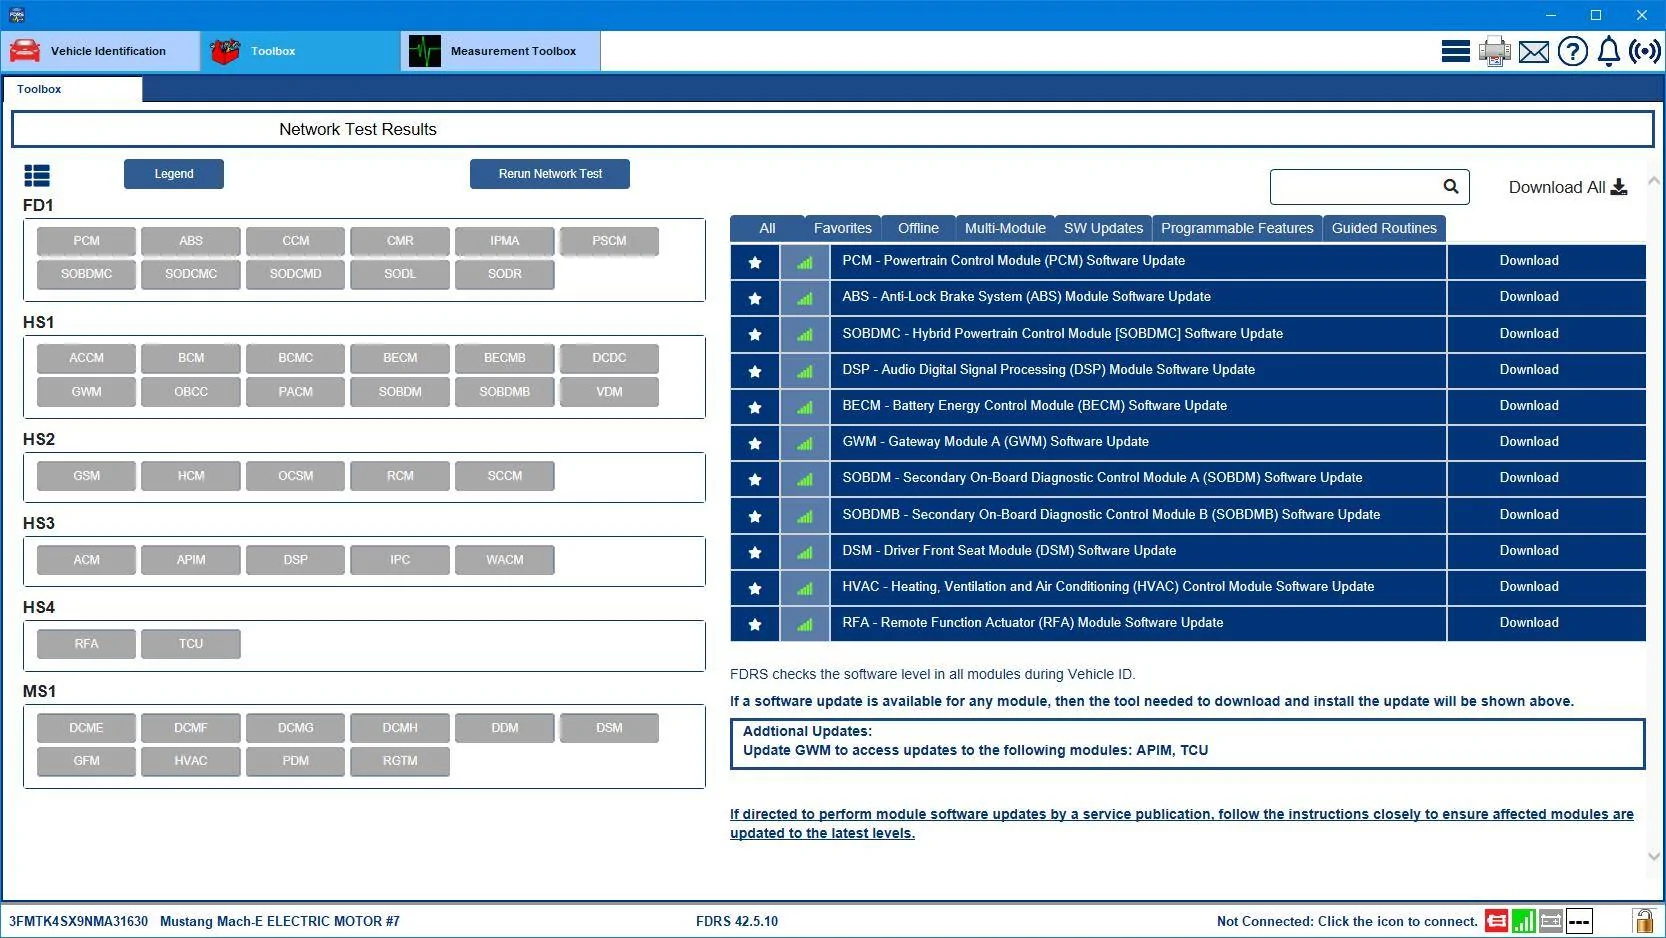
Task: Select the BECM module on HS1
Action: pos(400,358)
